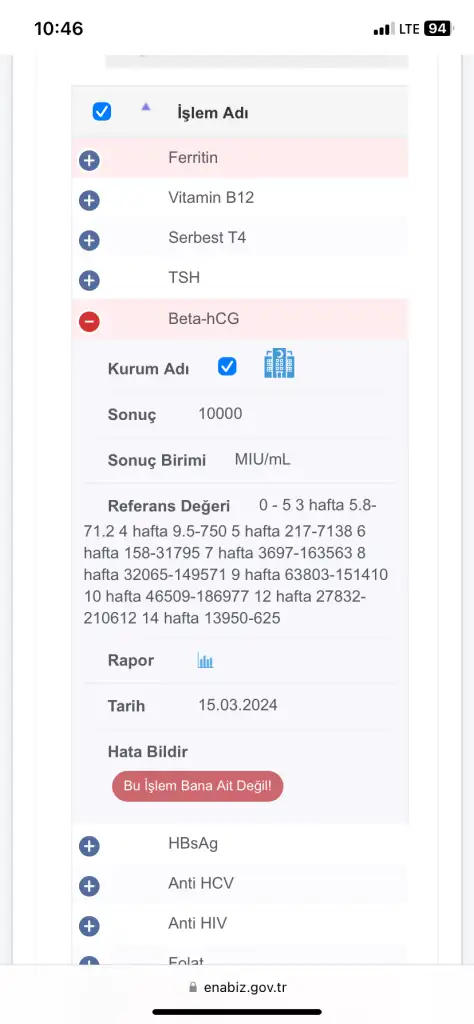Tap the battery indicator showing 94
474x1024 pixels.
(x=437, y=29)
